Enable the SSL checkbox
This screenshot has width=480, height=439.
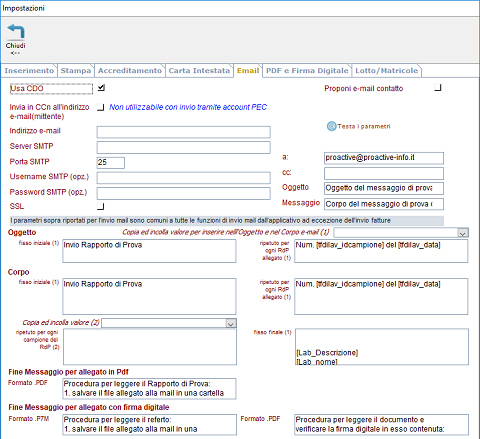100,206
